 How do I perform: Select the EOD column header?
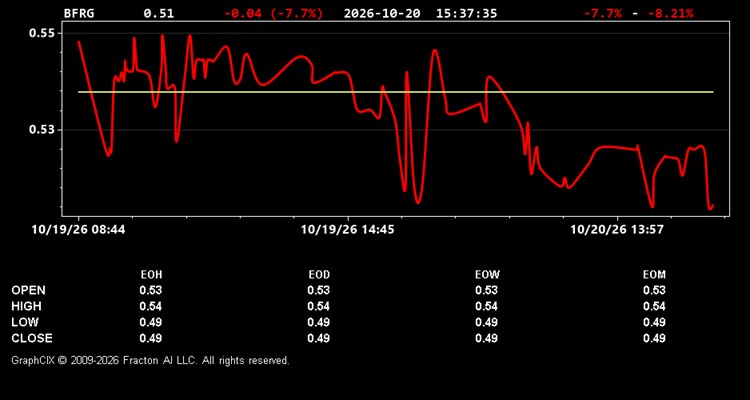[319, 275]
